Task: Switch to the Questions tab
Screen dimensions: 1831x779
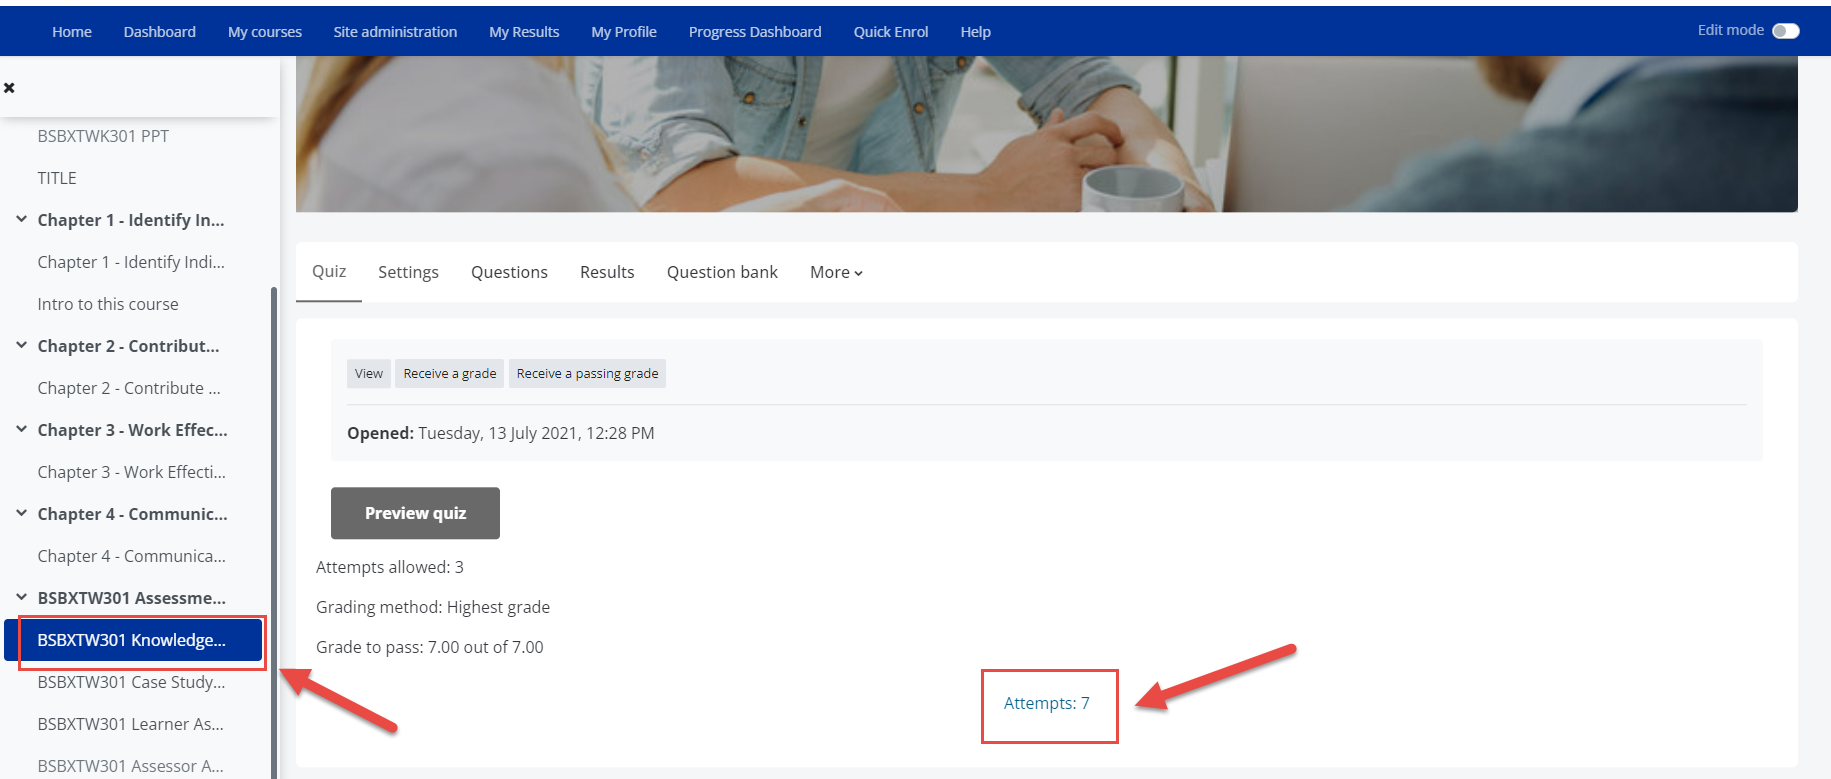Action: [x=509, y=272]
